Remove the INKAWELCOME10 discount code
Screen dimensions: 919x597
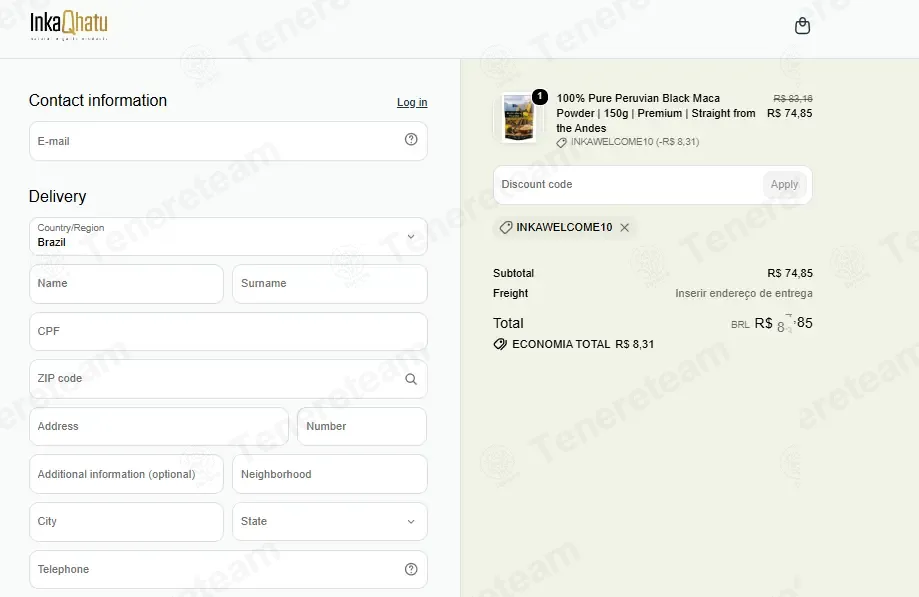click(625, 227)
